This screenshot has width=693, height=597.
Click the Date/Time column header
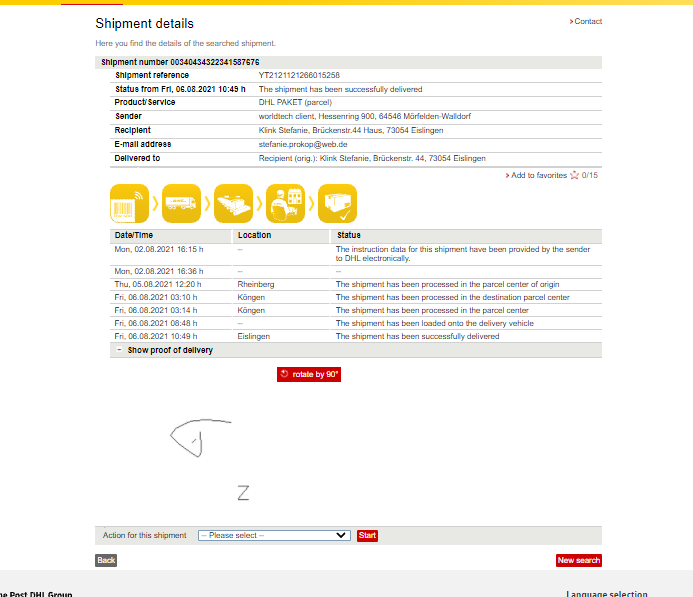coord(134,235)
